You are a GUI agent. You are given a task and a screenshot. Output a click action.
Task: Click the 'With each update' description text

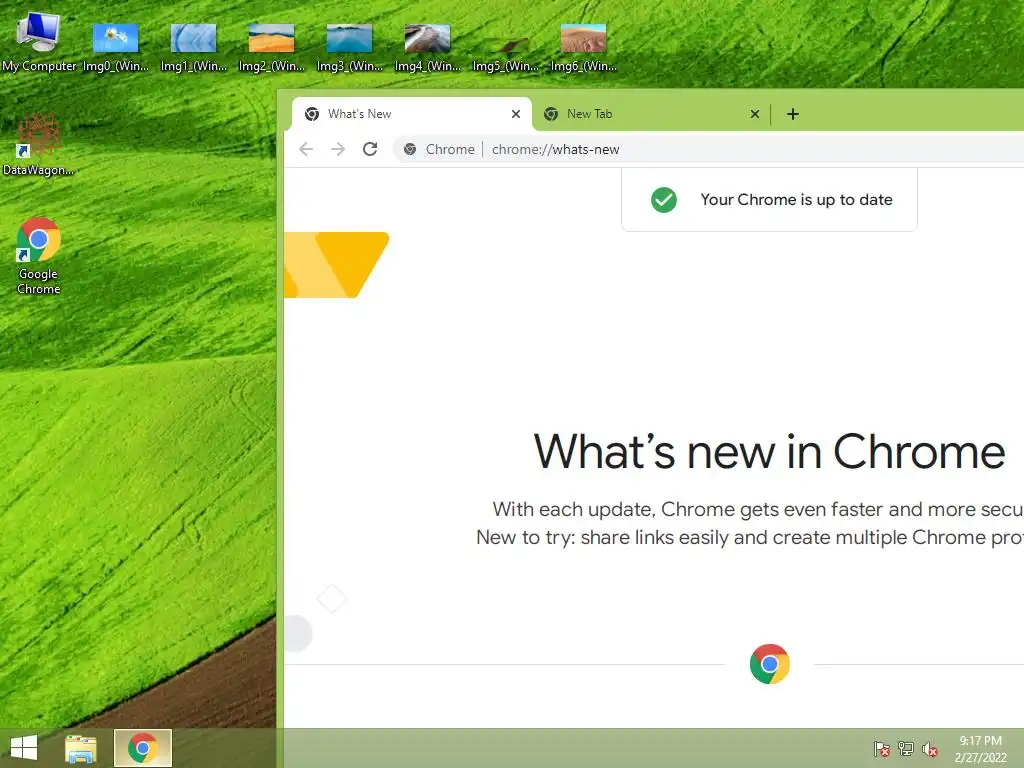pyautogui.click(x=758, y=509)
